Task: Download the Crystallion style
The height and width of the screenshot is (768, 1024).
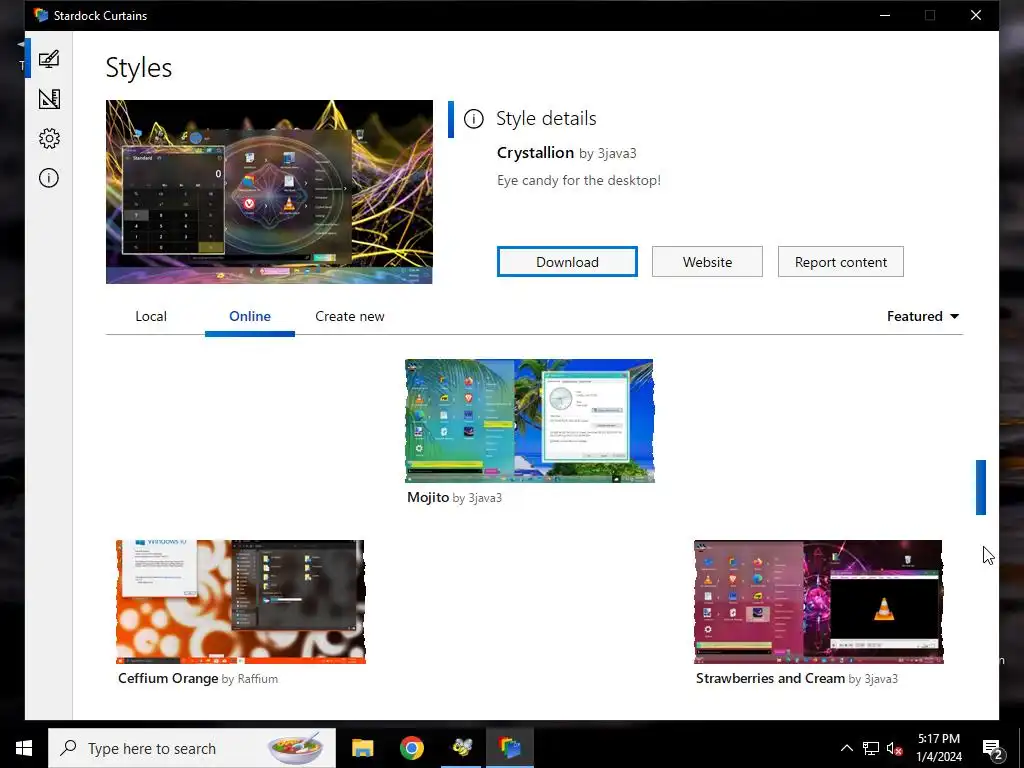Action: point(567,262)
